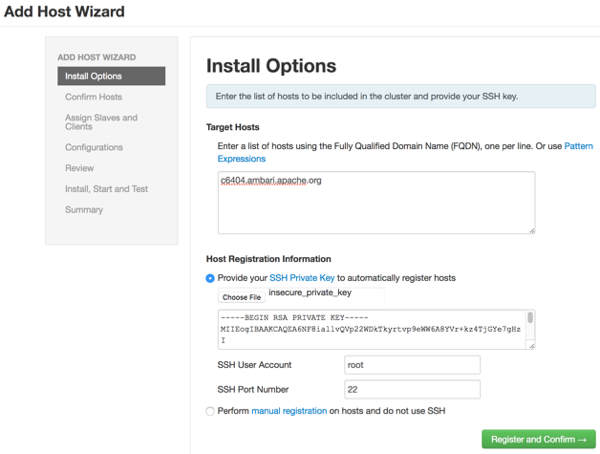Select Provide your SSH Private Key radio
Screen dimensions: 600x454
point(210,278)
